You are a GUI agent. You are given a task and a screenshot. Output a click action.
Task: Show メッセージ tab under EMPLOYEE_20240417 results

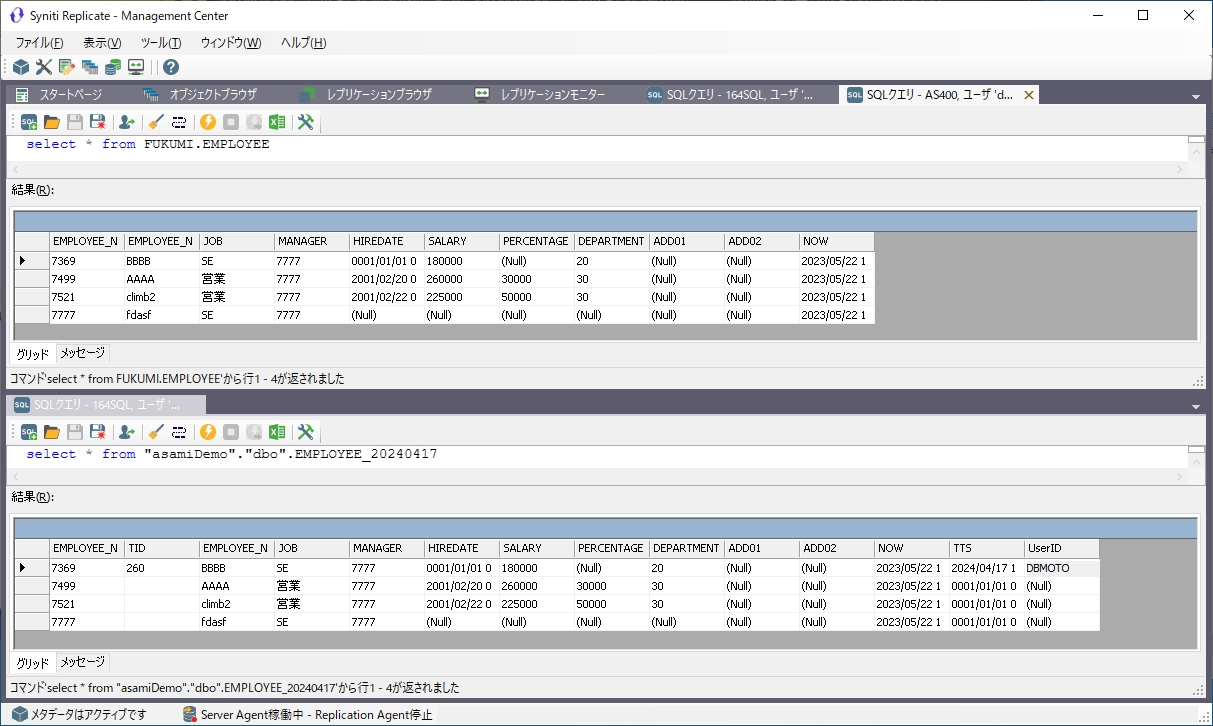[82, 662]
